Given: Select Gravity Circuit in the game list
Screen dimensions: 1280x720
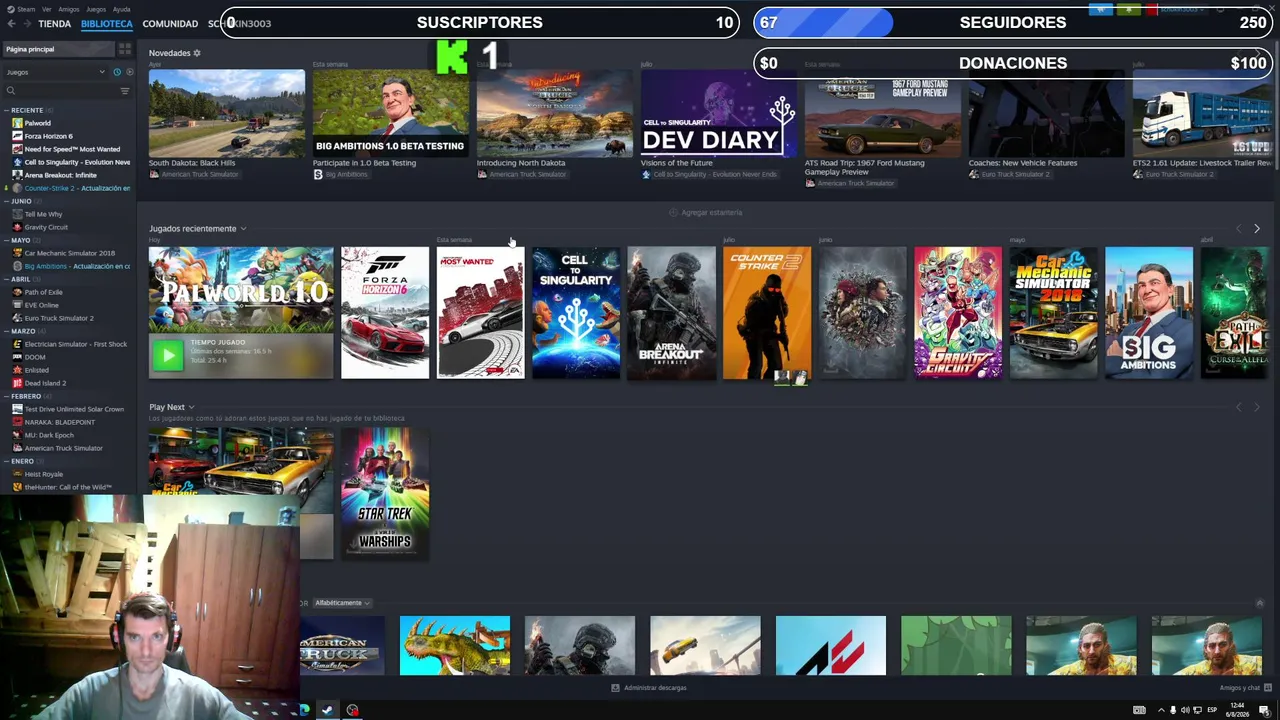Looking at the screenshot, I should tap(46, 227).
